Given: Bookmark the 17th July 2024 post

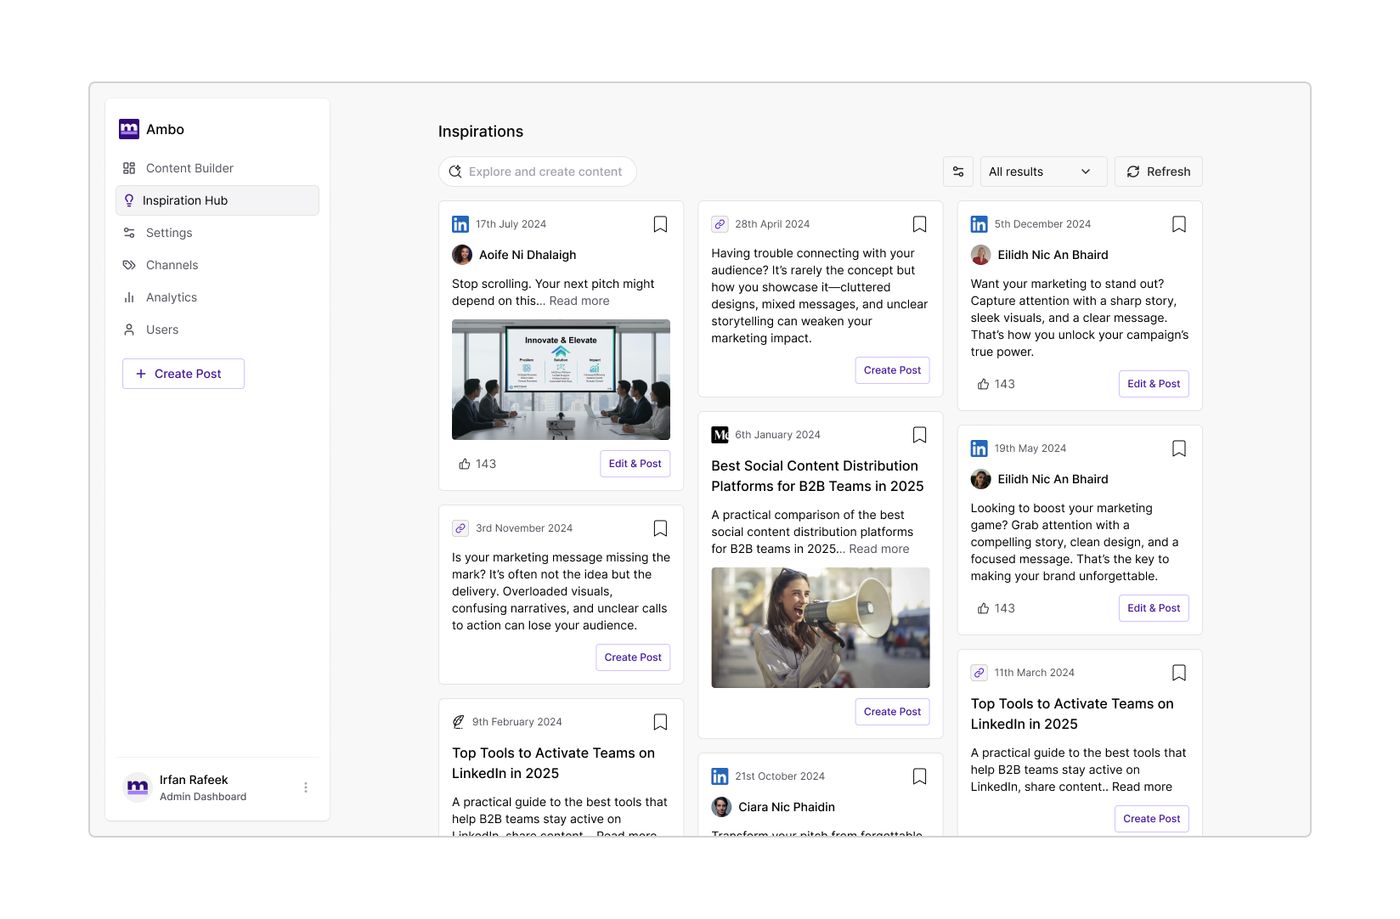Looking at the screenshot, I should click(660, 224).
